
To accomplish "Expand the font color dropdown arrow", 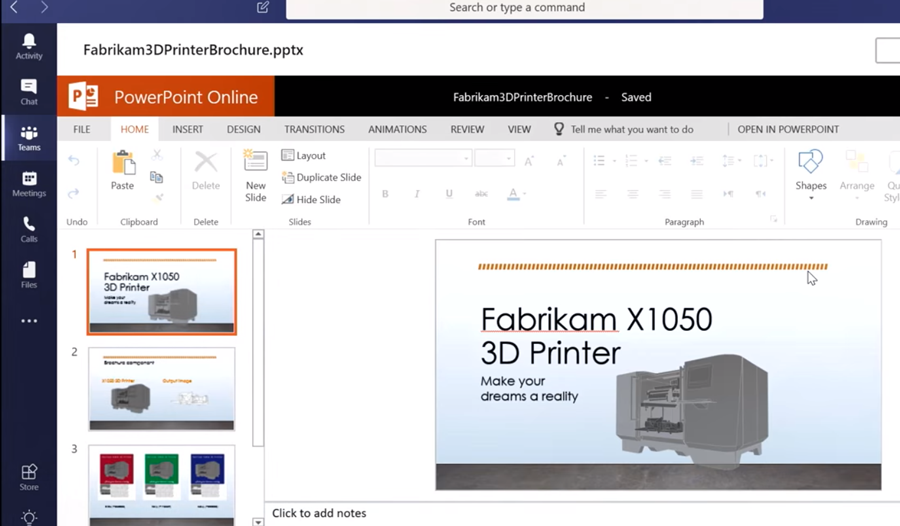I will 525,194.
